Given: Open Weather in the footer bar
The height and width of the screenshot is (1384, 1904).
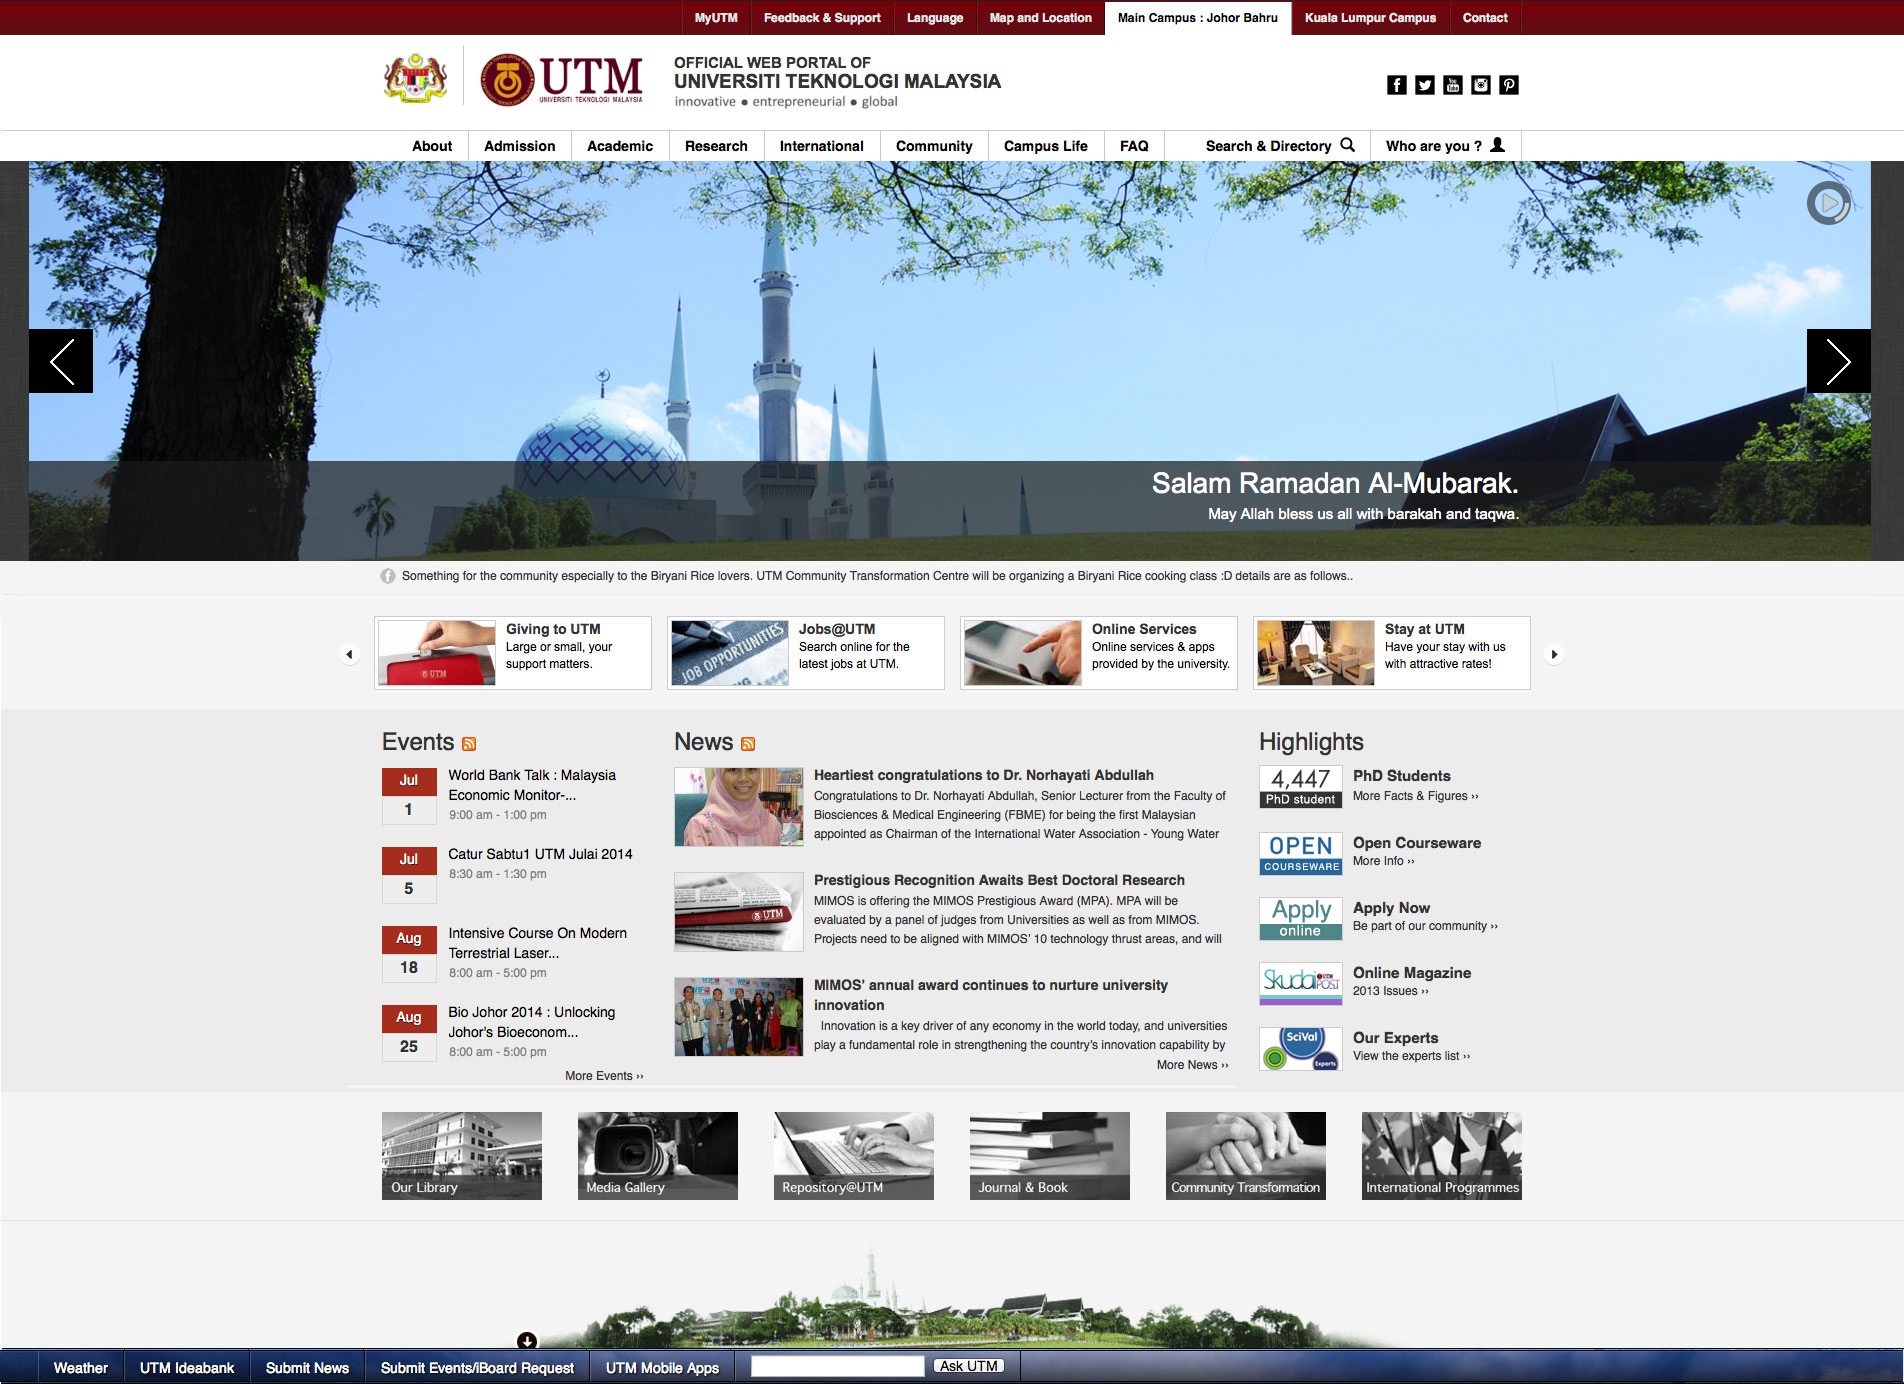Looking at the screenshot, I should 81,1368.
